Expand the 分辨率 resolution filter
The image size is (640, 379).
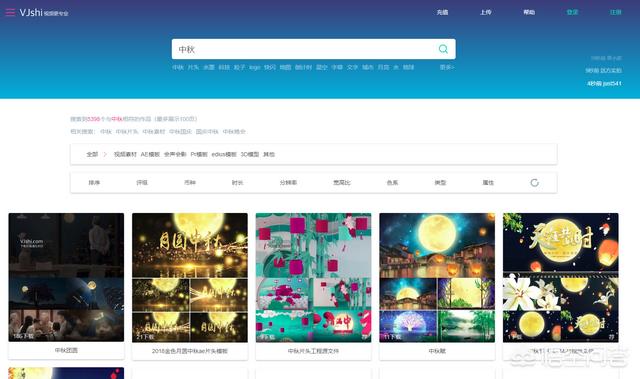(x=288, y=182)
